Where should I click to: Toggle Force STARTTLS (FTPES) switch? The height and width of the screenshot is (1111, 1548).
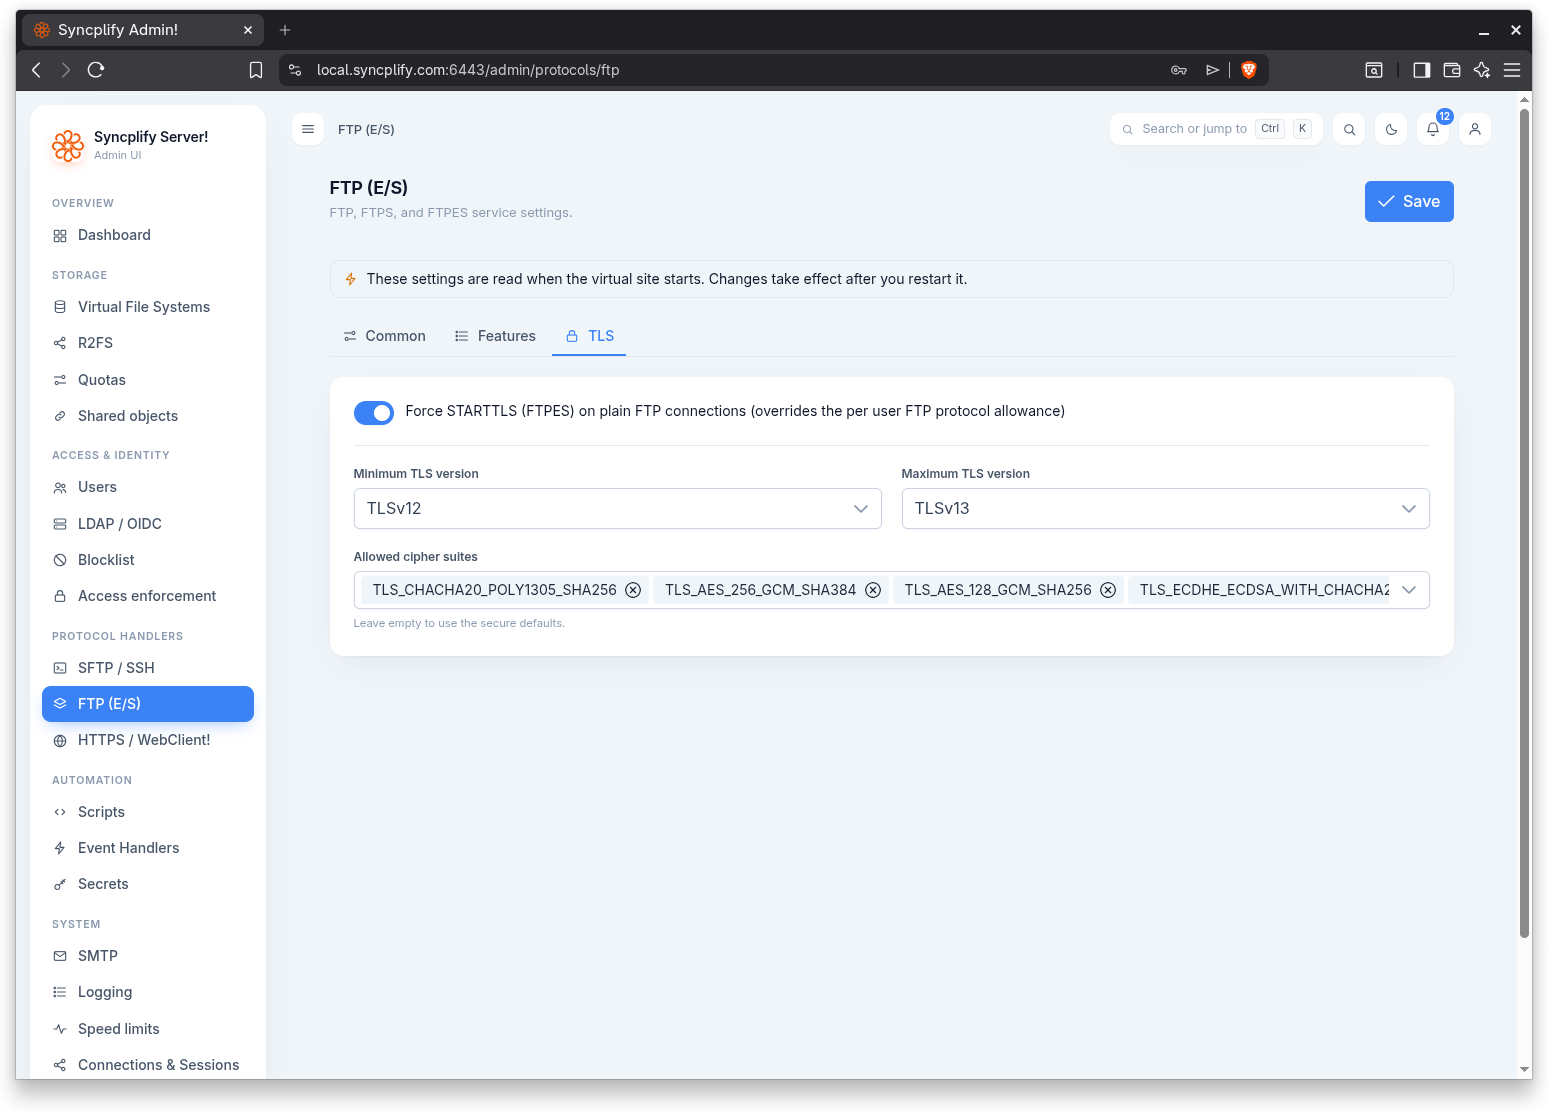click(374, 412)
